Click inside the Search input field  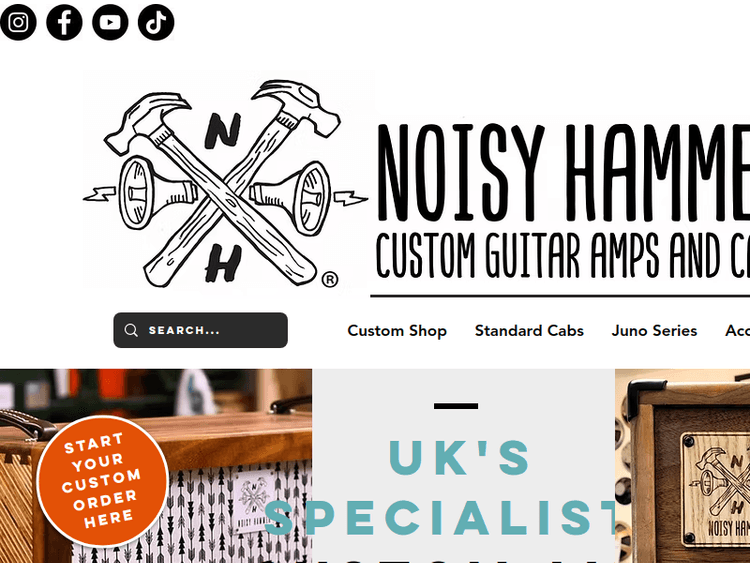click(200, 330)
